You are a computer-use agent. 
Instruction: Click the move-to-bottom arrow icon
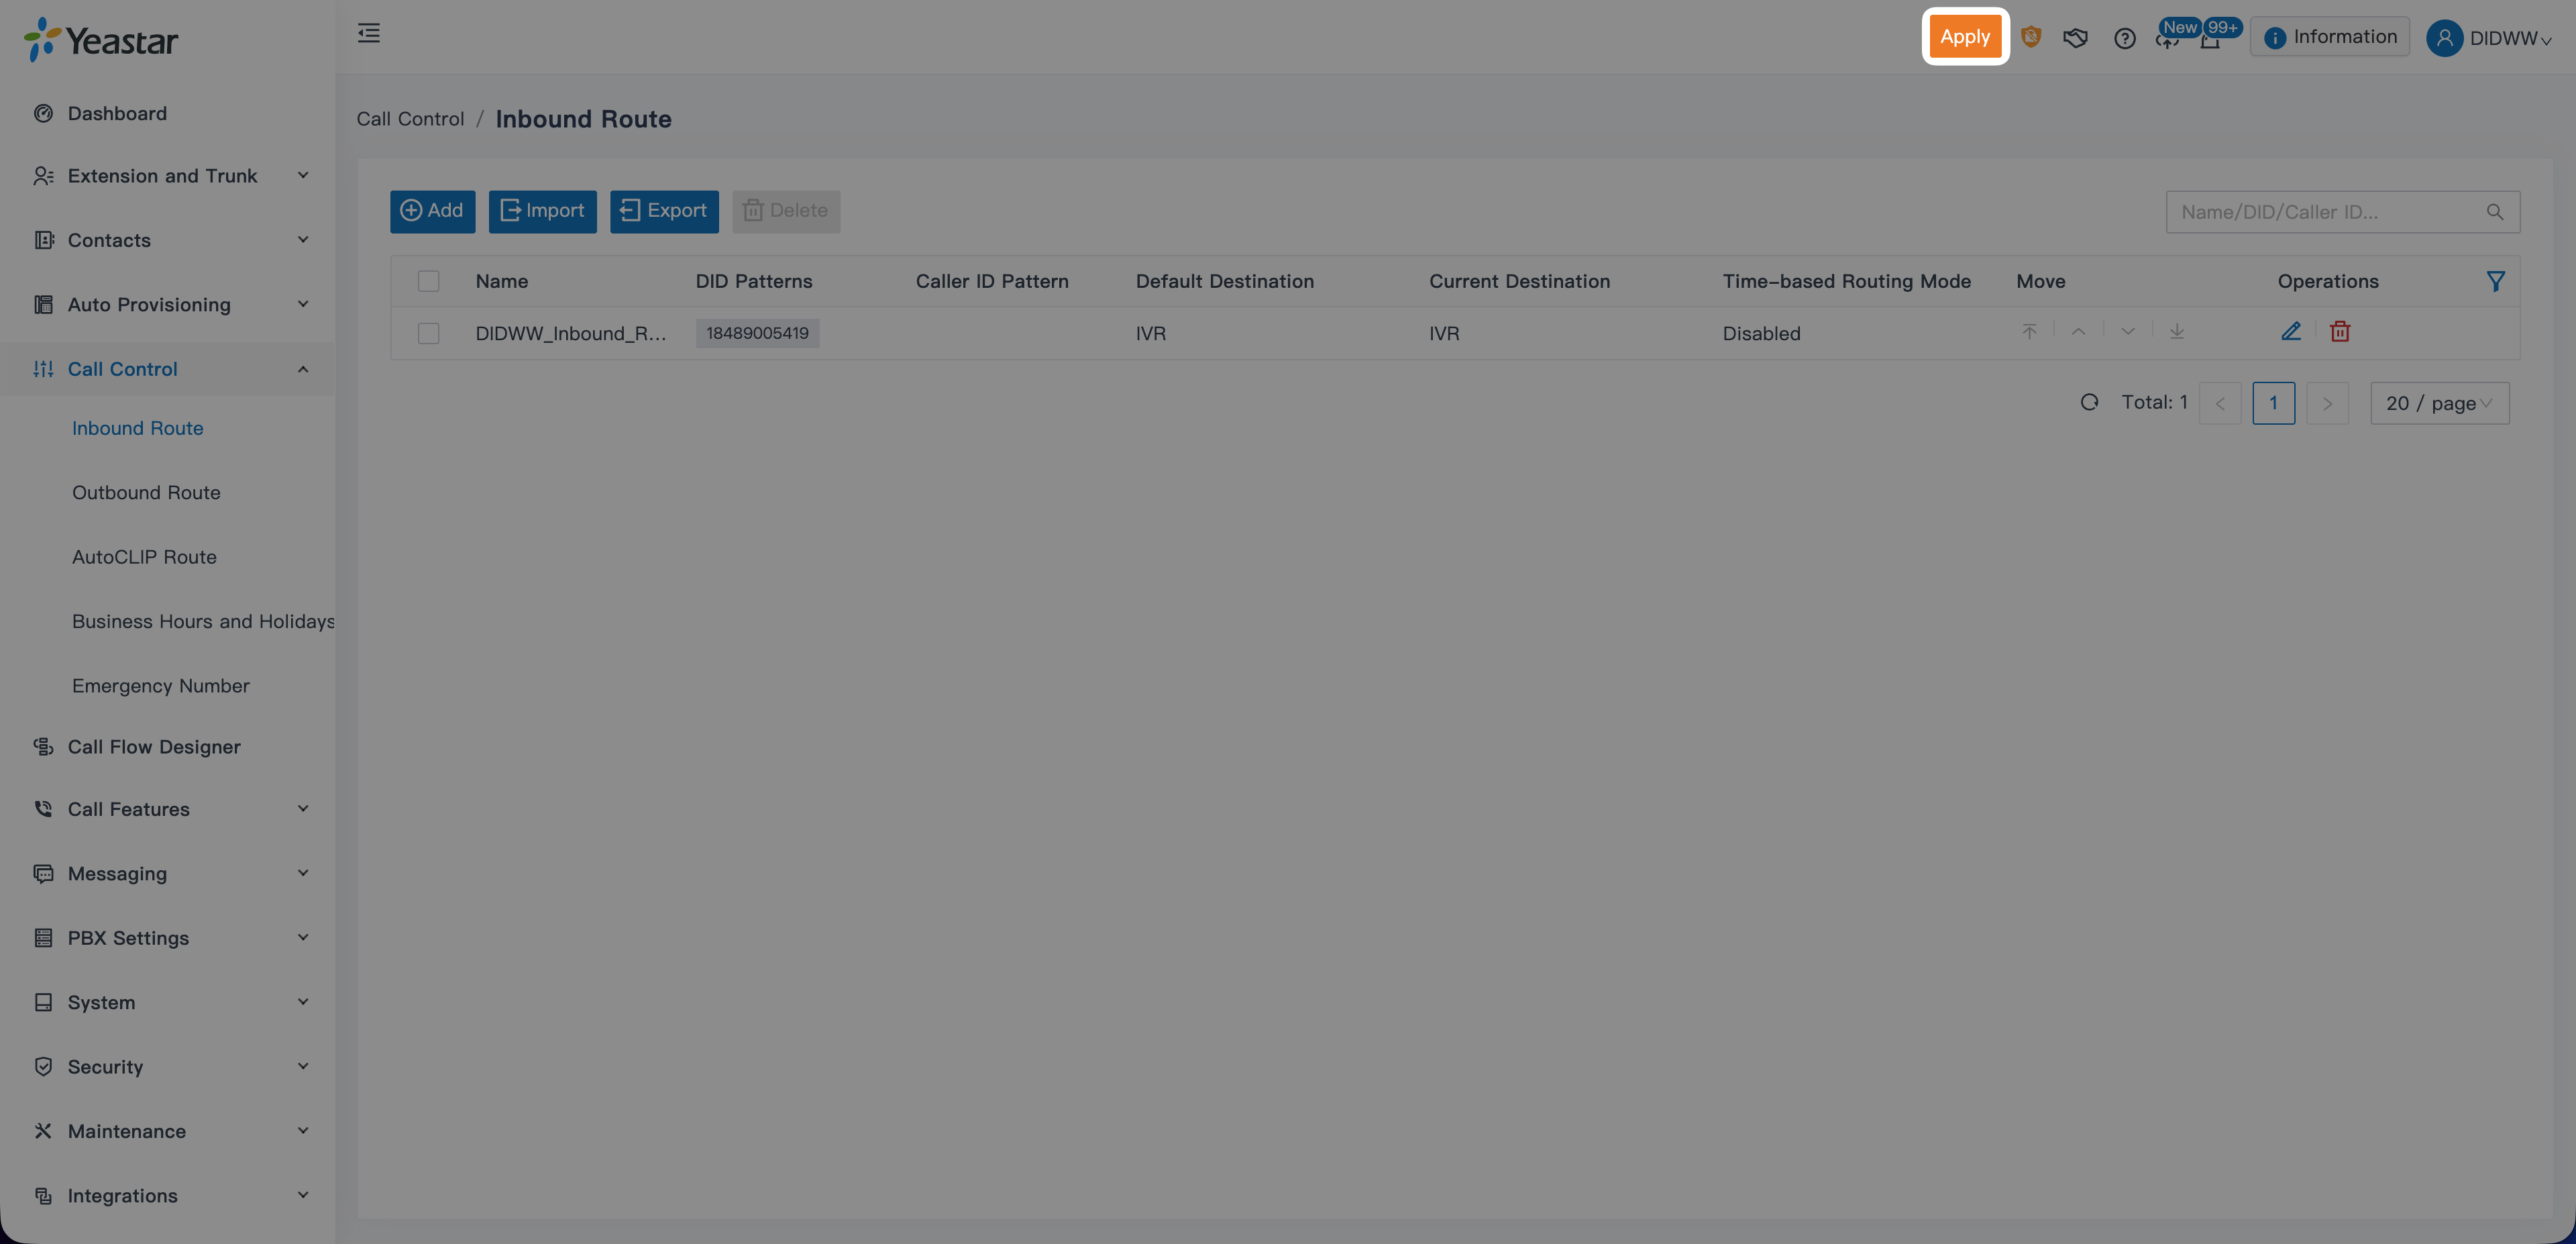point(2177,332)
